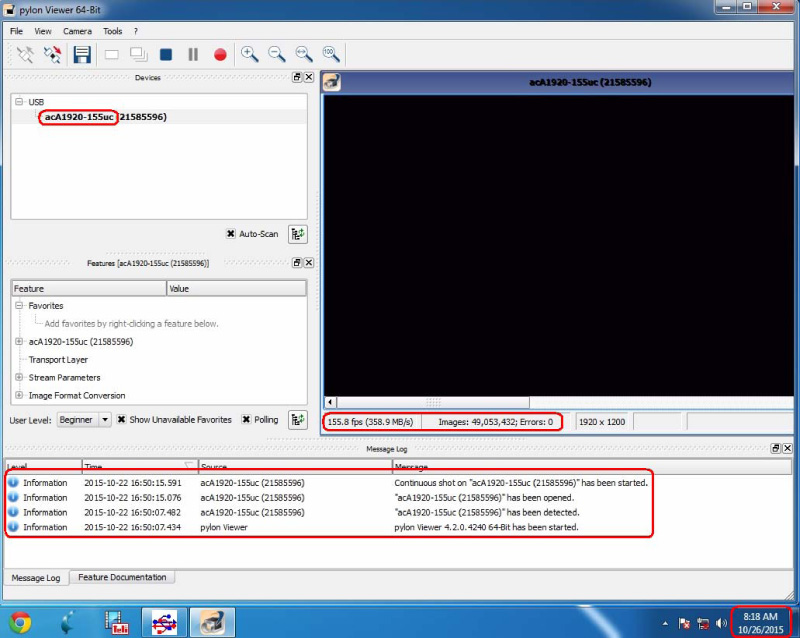Open the ? help menu

tap(136, 31)
